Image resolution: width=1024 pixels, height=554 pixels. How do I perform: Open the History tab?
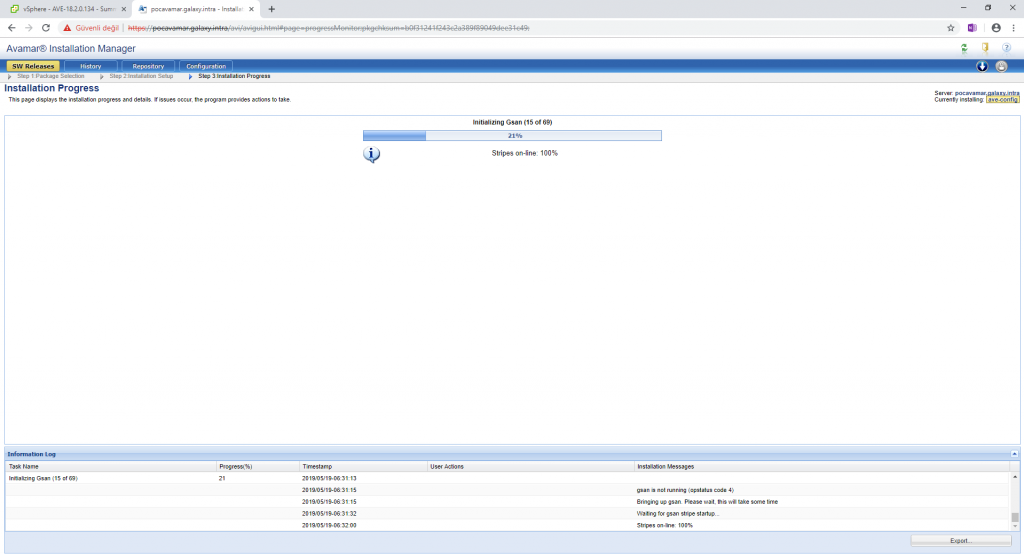click(x=90, y=66)
